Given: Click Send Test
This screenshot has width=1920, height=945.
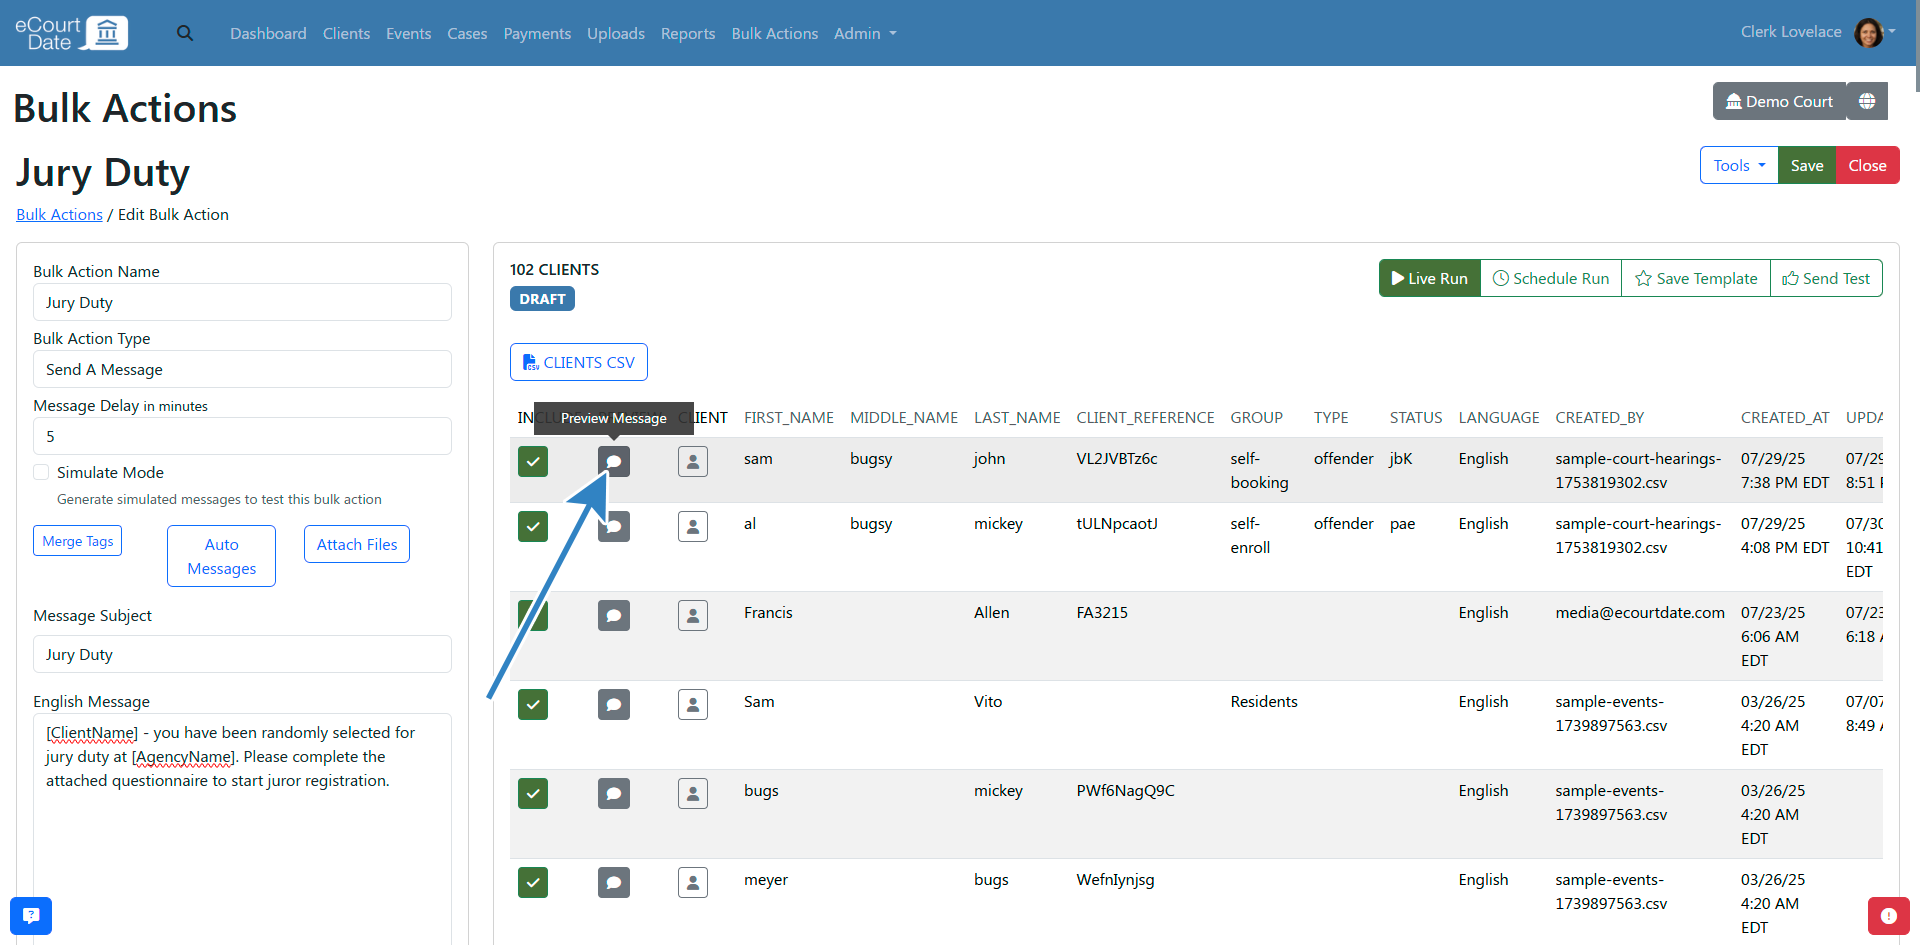Looking at the screenshot, I should coord(1826,278).
